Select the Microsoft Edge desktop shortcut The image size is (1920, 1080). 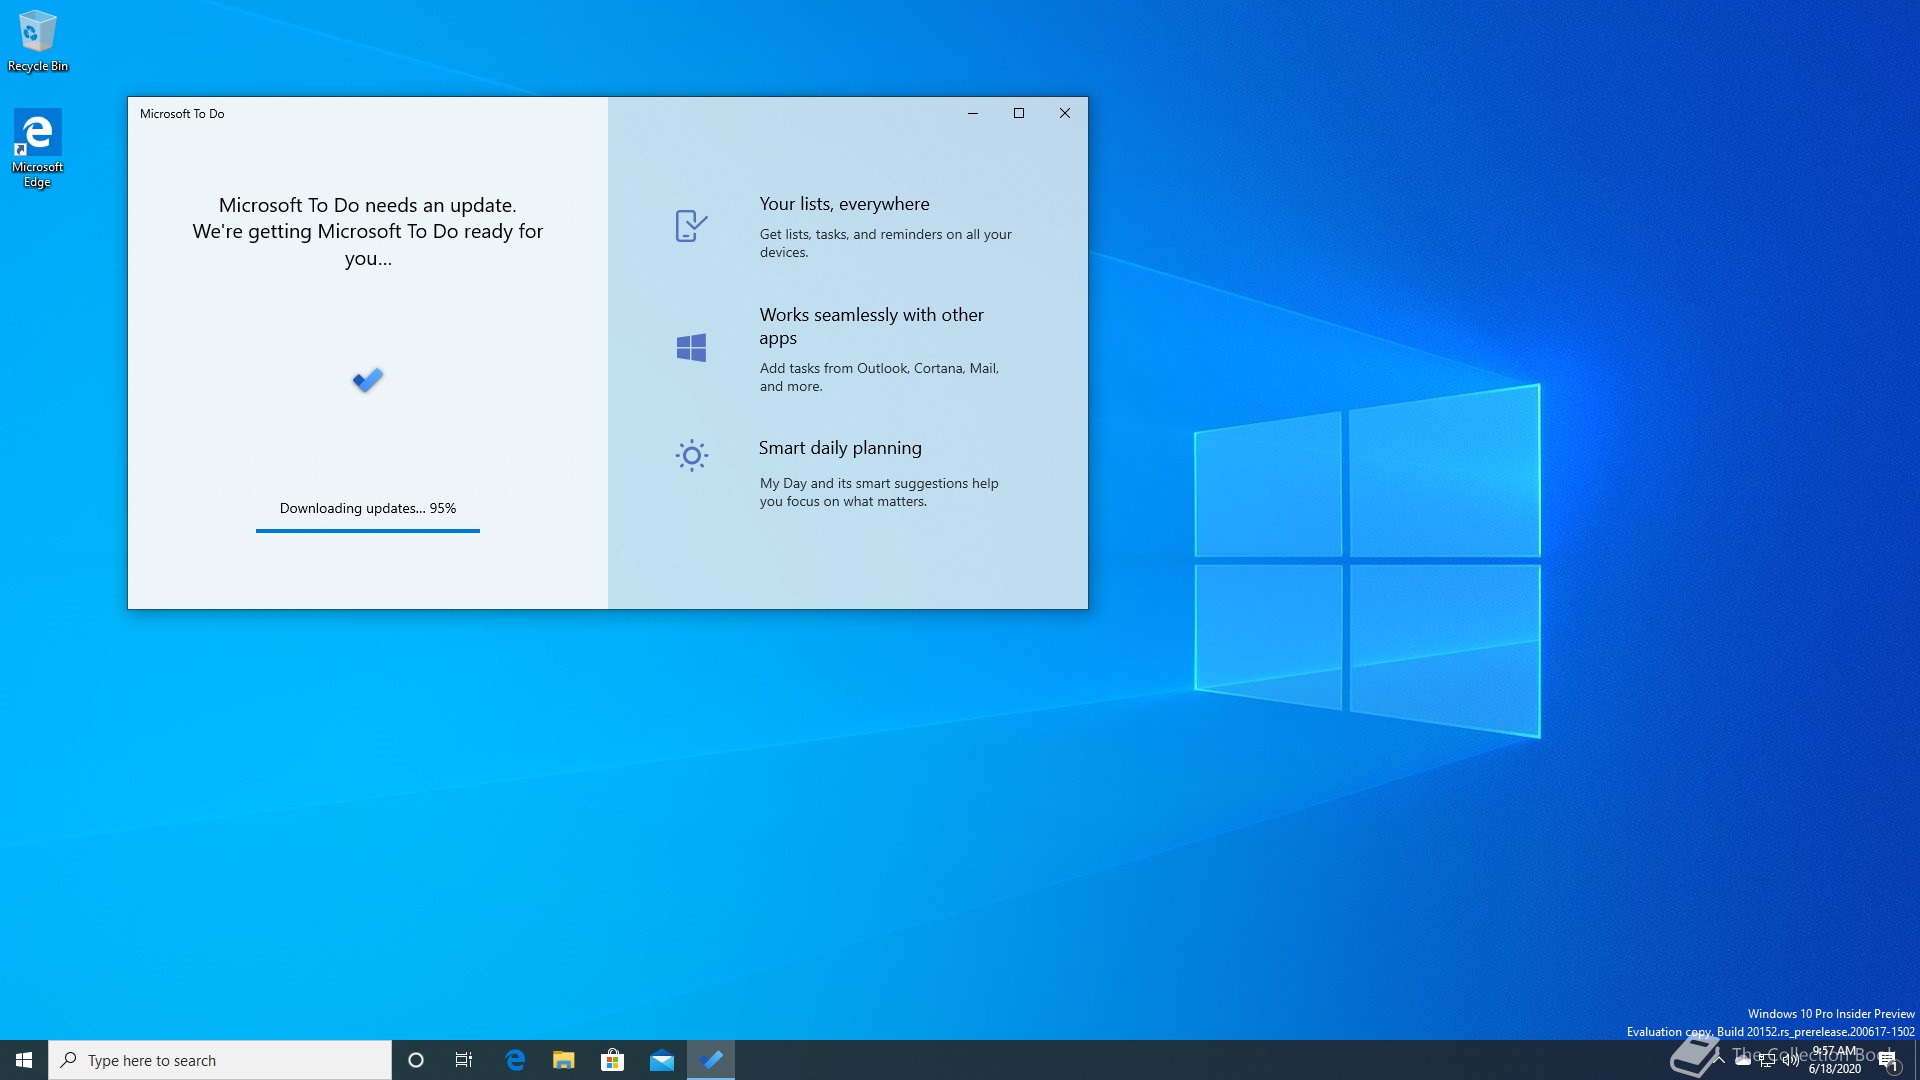[37, 148]
